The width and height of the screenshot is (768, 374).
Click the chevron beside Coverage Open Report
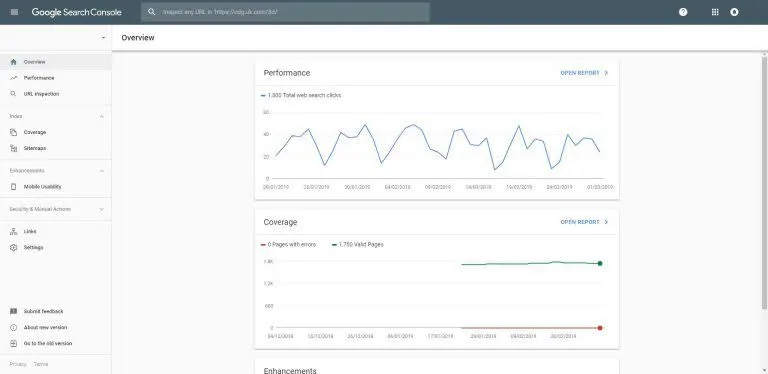(606, 222)
